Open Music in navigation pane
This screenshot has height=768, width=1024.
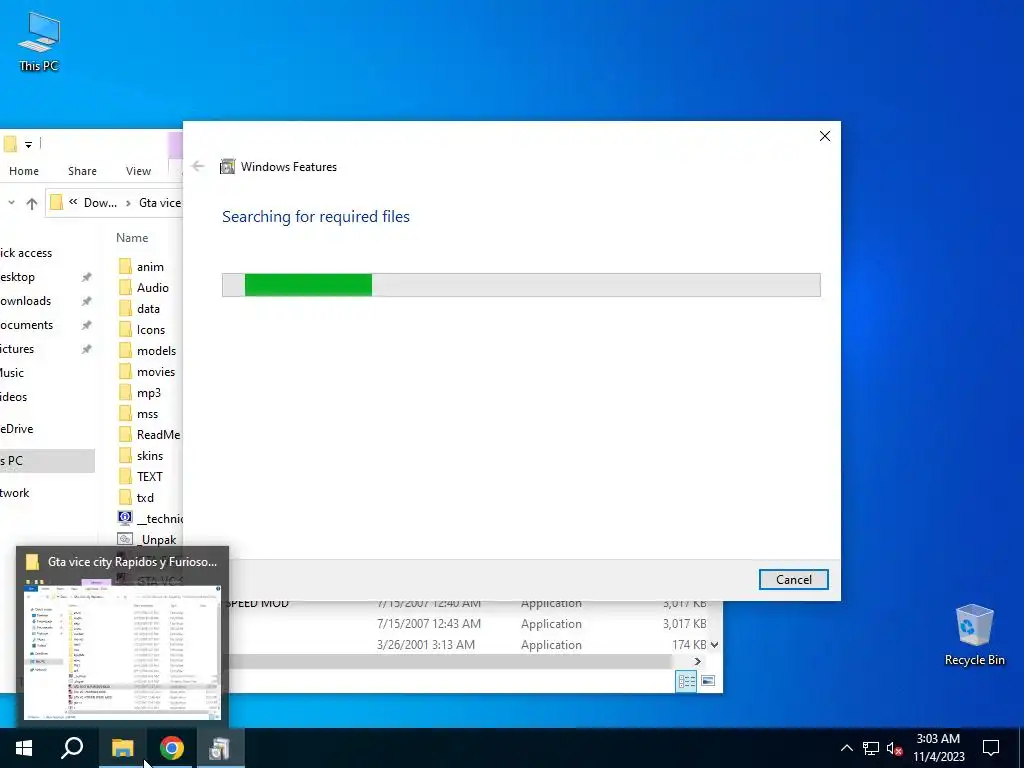coord(12,373)
